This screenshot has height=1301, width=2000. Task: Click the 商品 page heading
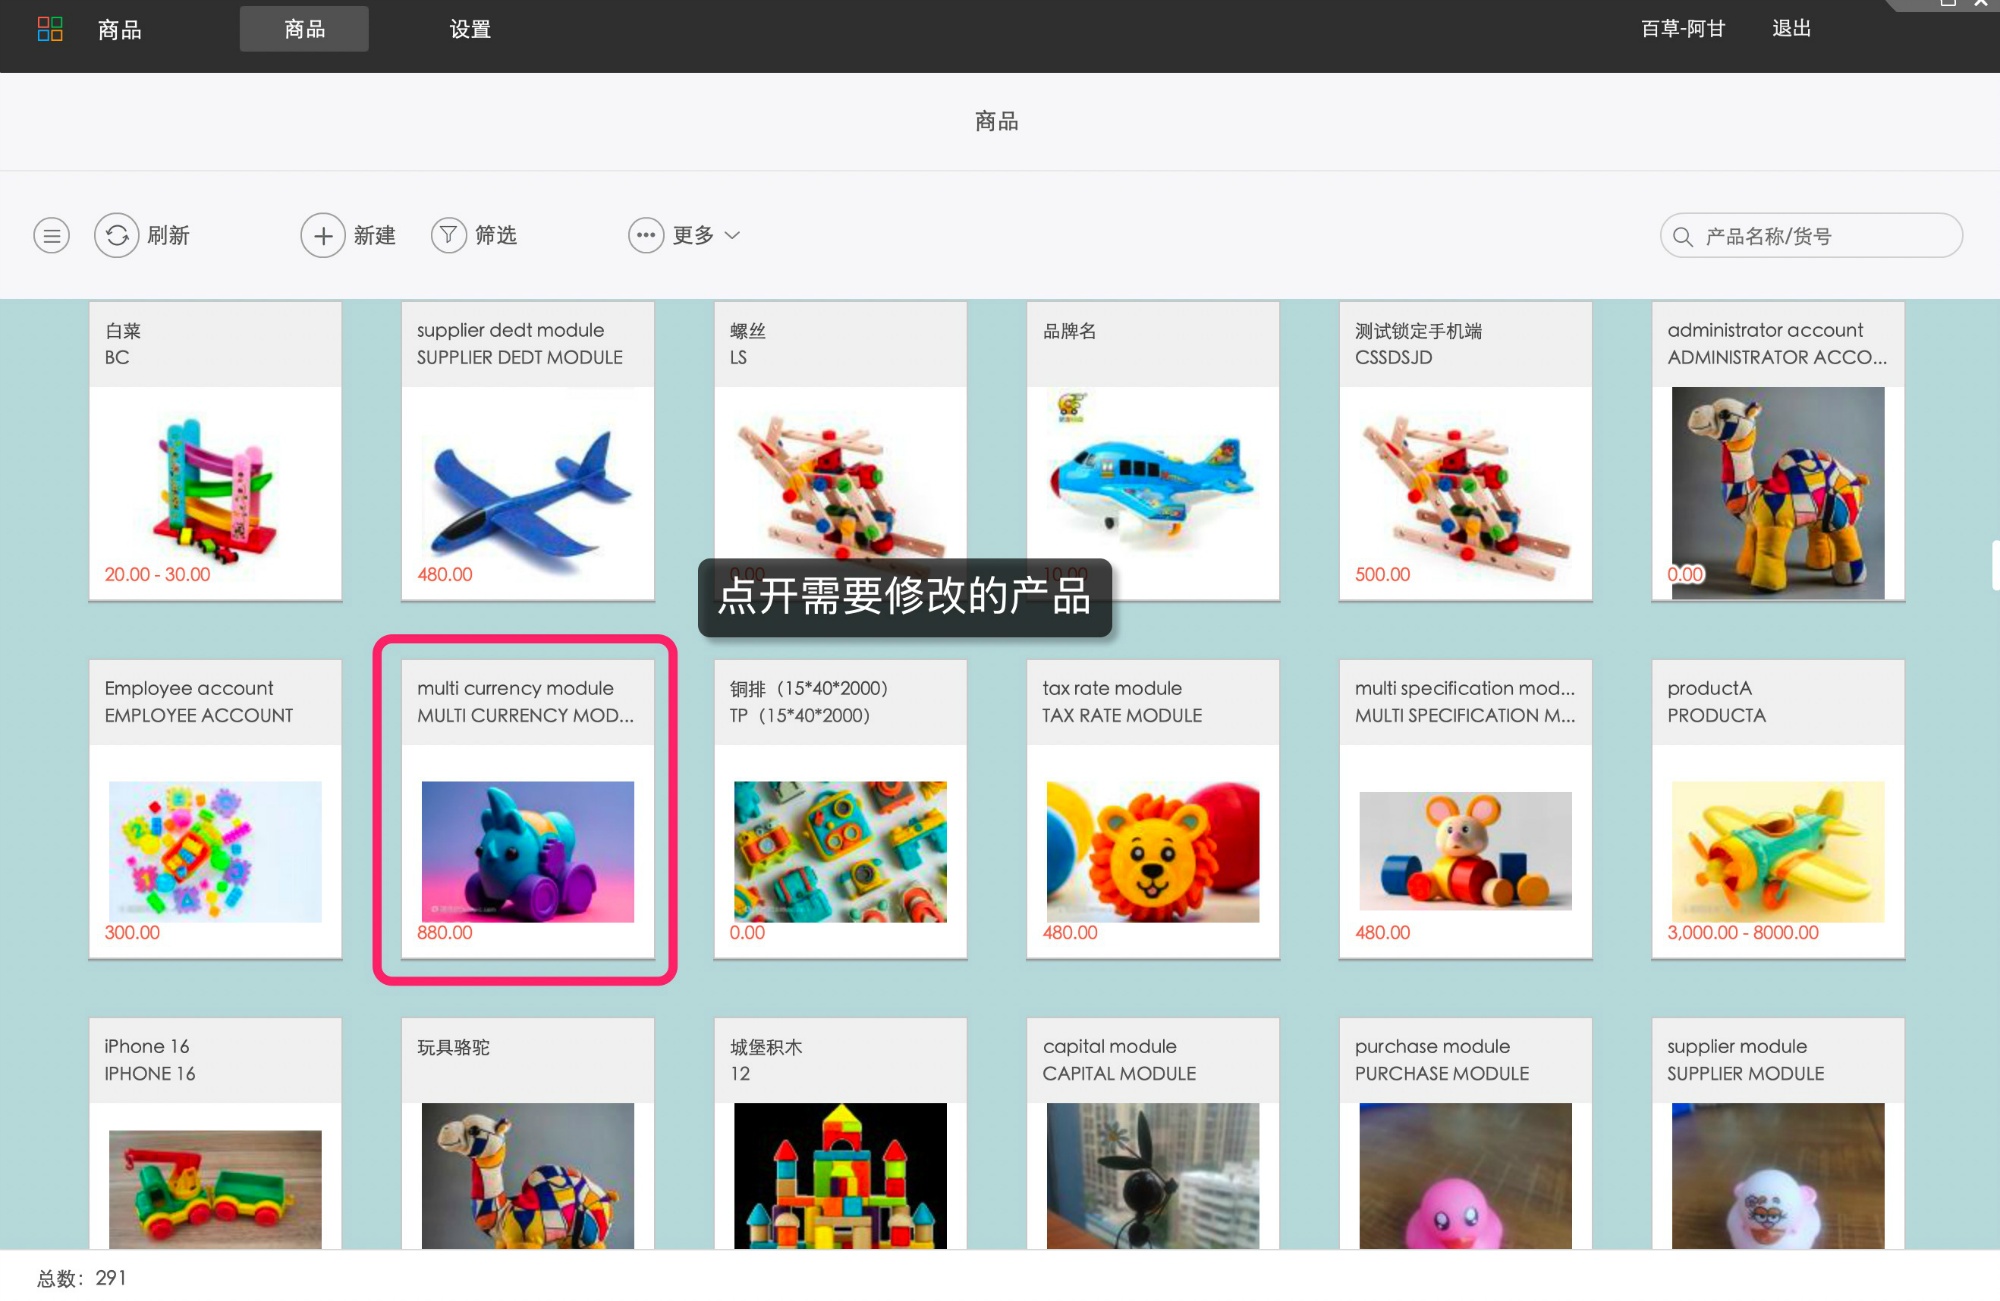997,122
